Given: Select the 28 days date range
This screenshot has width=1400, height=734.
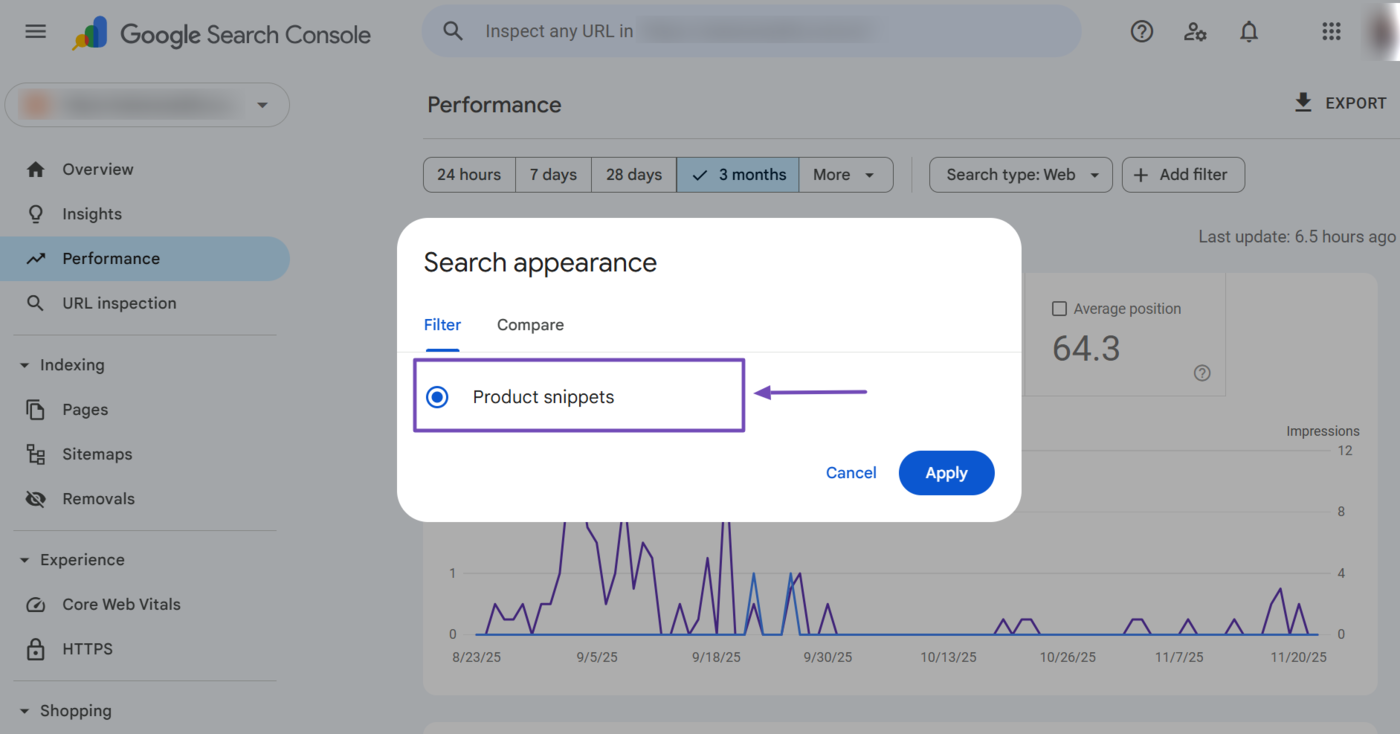Looking at the screenshot, I should tap(633, 174).
